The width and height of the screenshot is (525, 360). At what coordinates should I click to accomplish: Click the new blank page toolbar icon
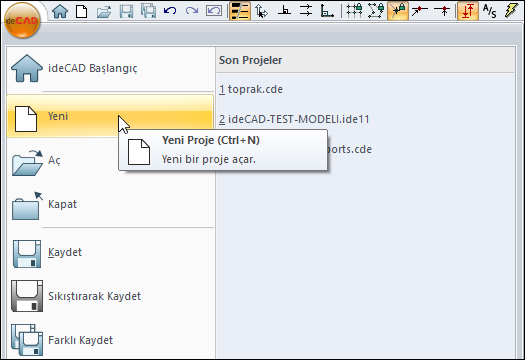coord(82,11)
